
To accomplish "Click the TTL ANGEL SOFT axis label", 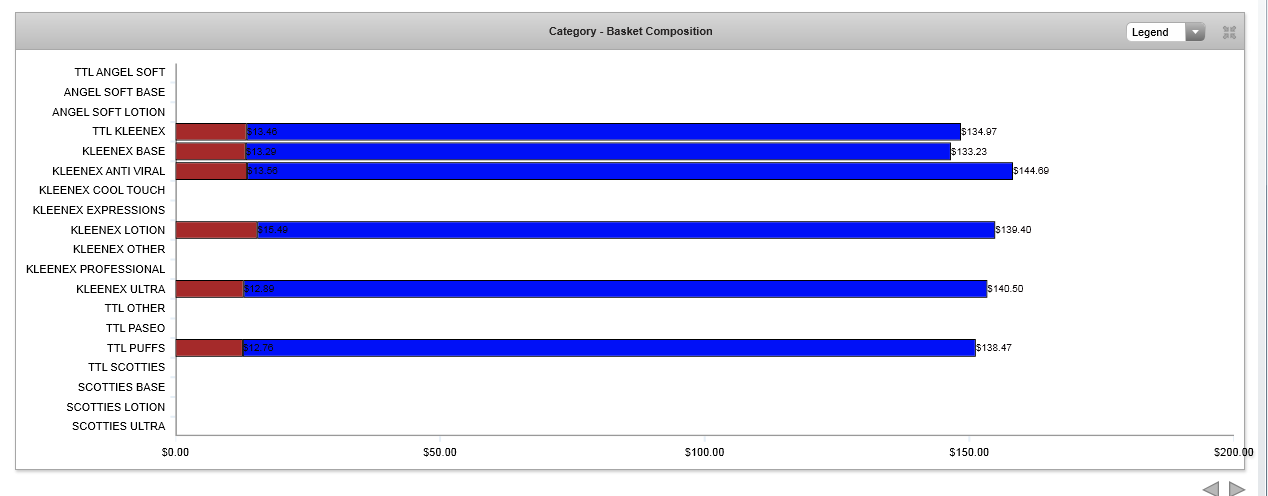I will click(119, 73).
